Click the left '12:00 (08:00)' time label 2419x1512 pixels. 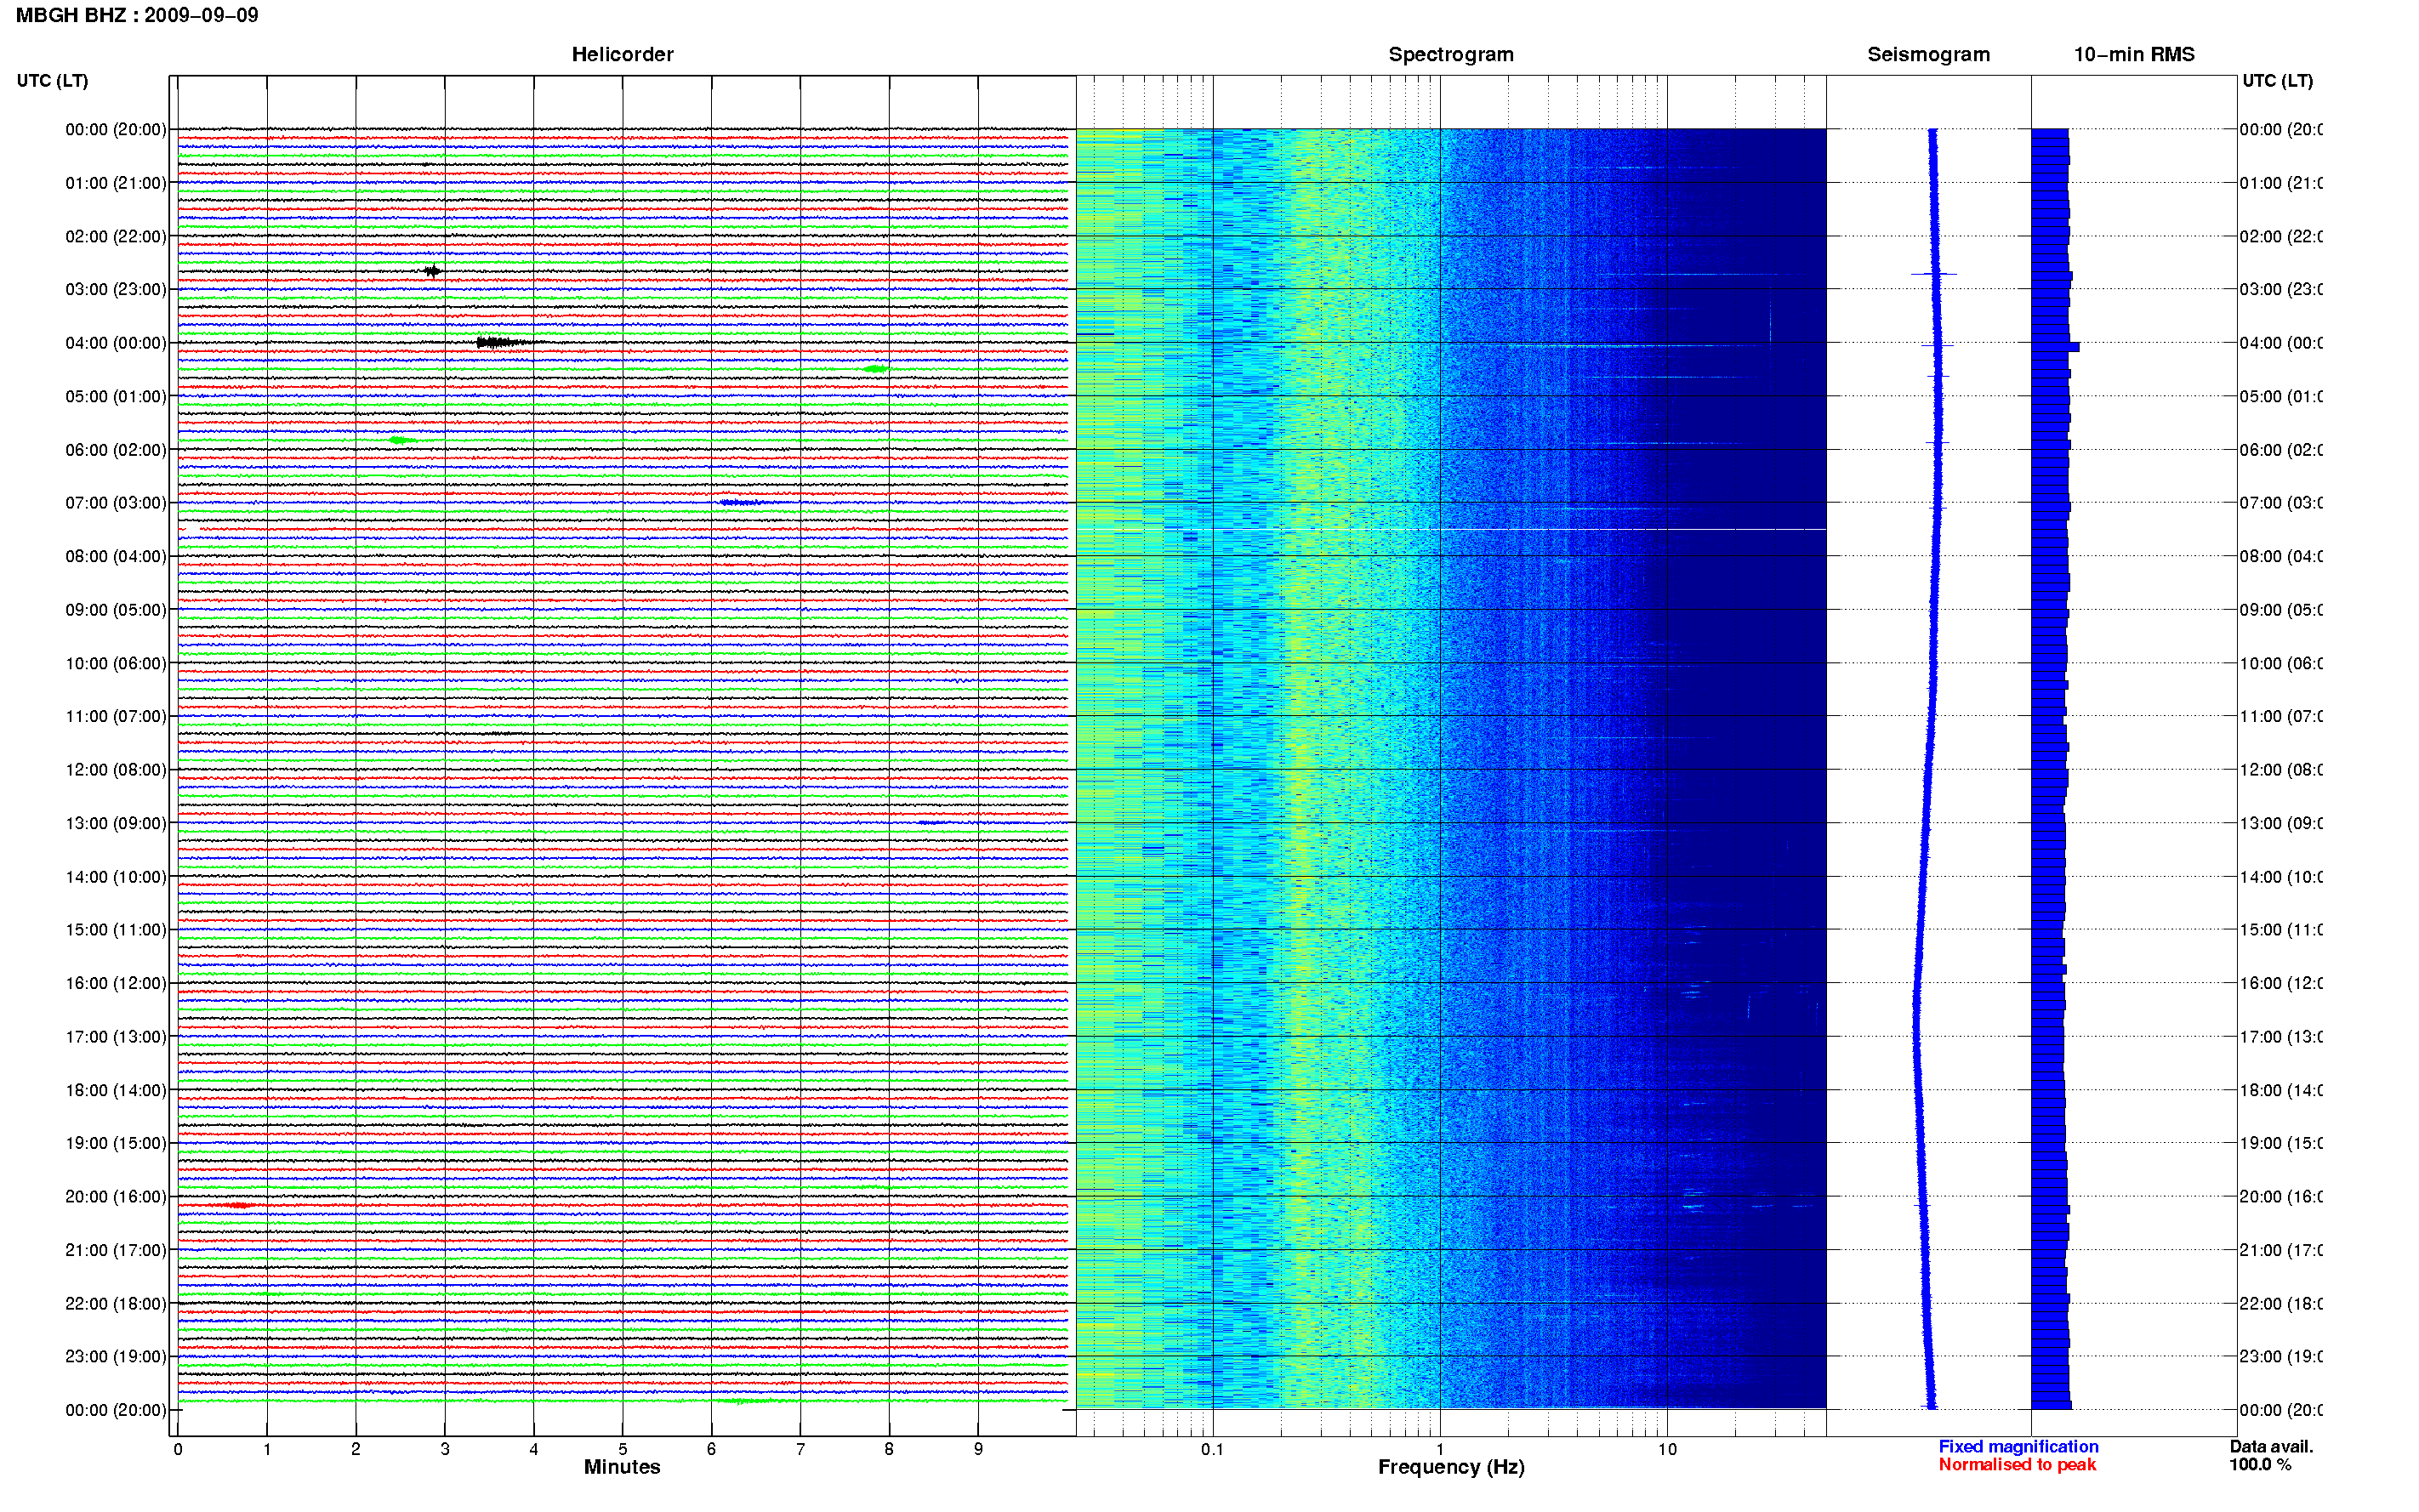pyautogui.click(x=116, y=770)
